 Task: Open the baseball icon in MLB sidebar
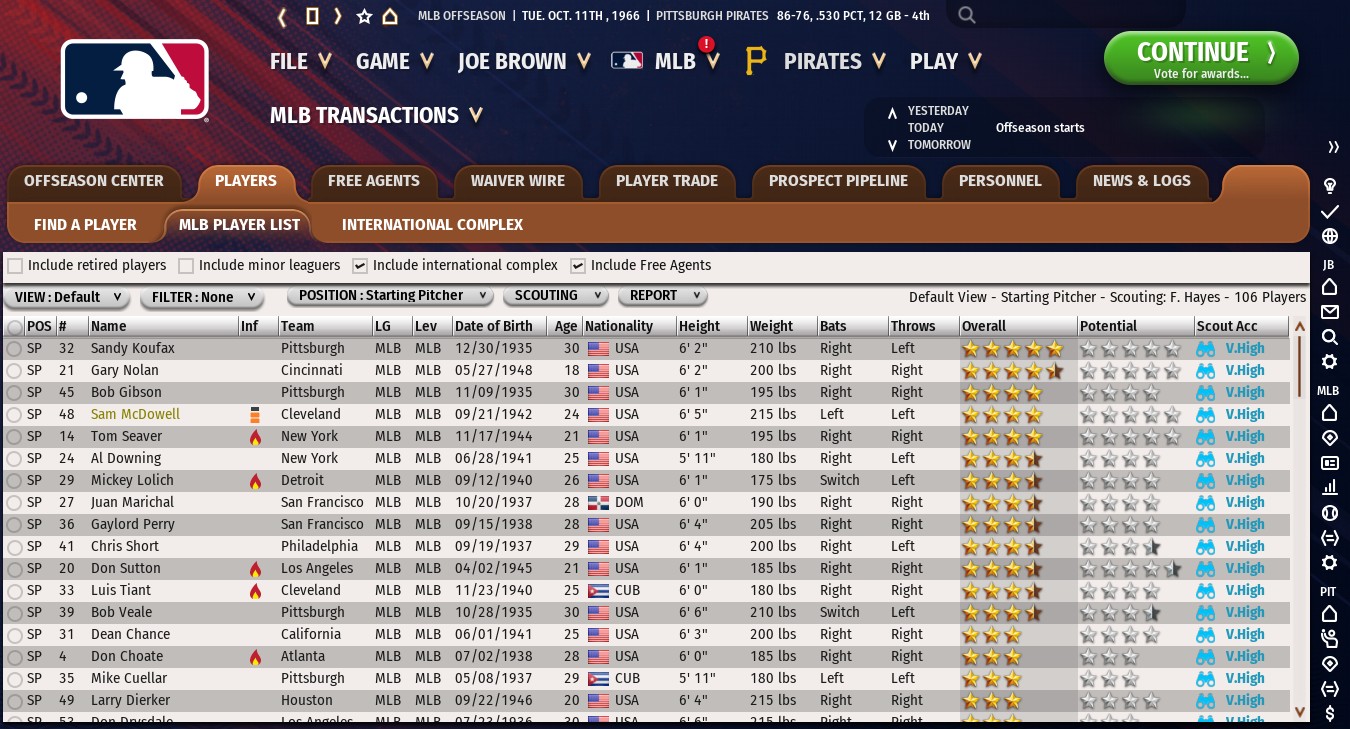click(x=1330, y=512)
